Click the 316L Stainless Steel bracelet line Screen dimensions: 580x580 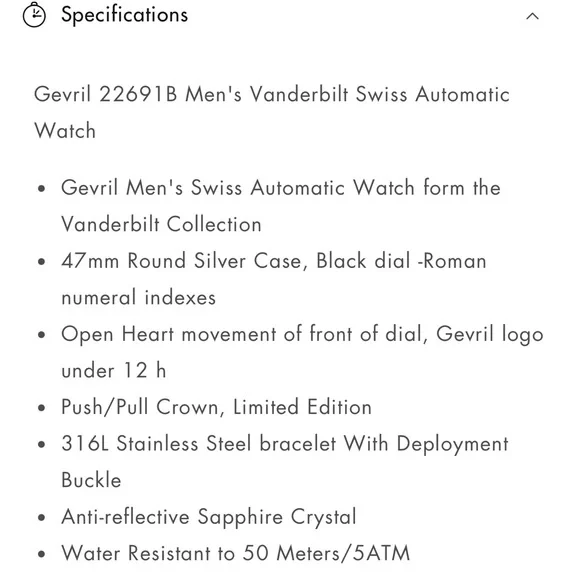[x=285, y=444]
